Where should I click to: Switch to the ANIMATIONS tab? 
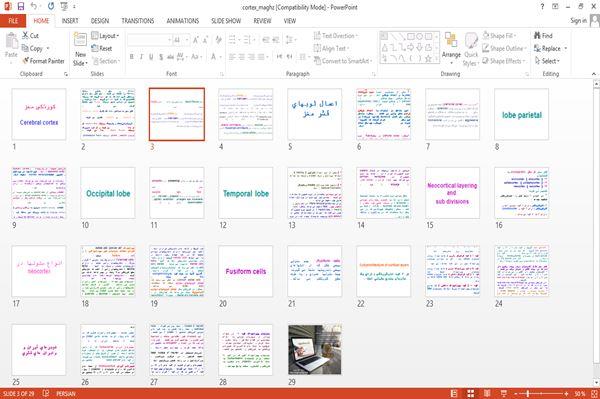[183, 21]
